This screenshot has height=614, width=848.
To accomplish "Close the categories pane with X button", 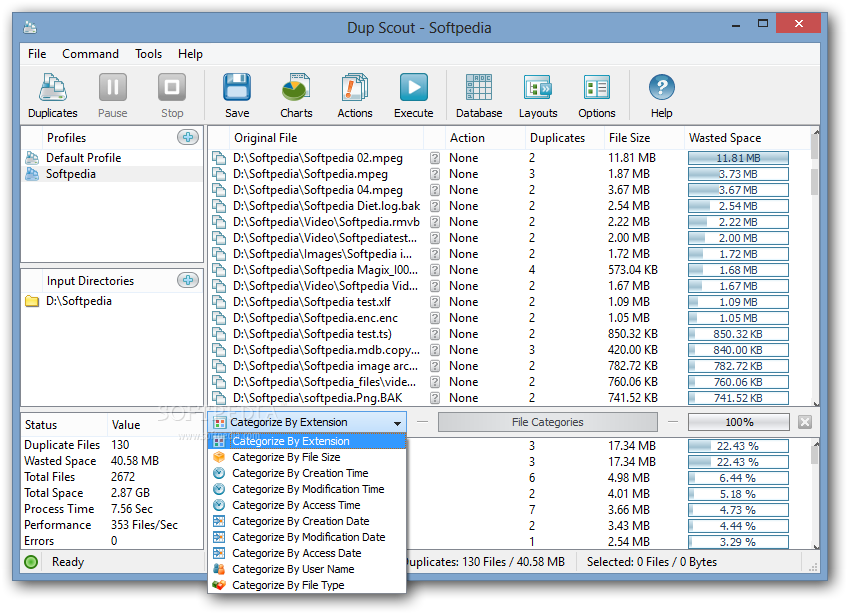I will [x=805, y=422].
